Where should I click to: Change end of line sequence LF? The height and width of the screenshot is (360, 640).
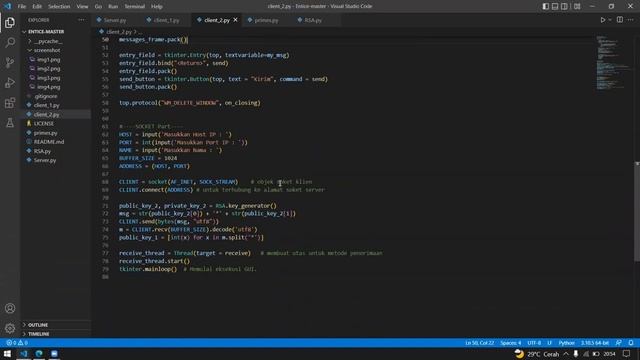(549, 342)
